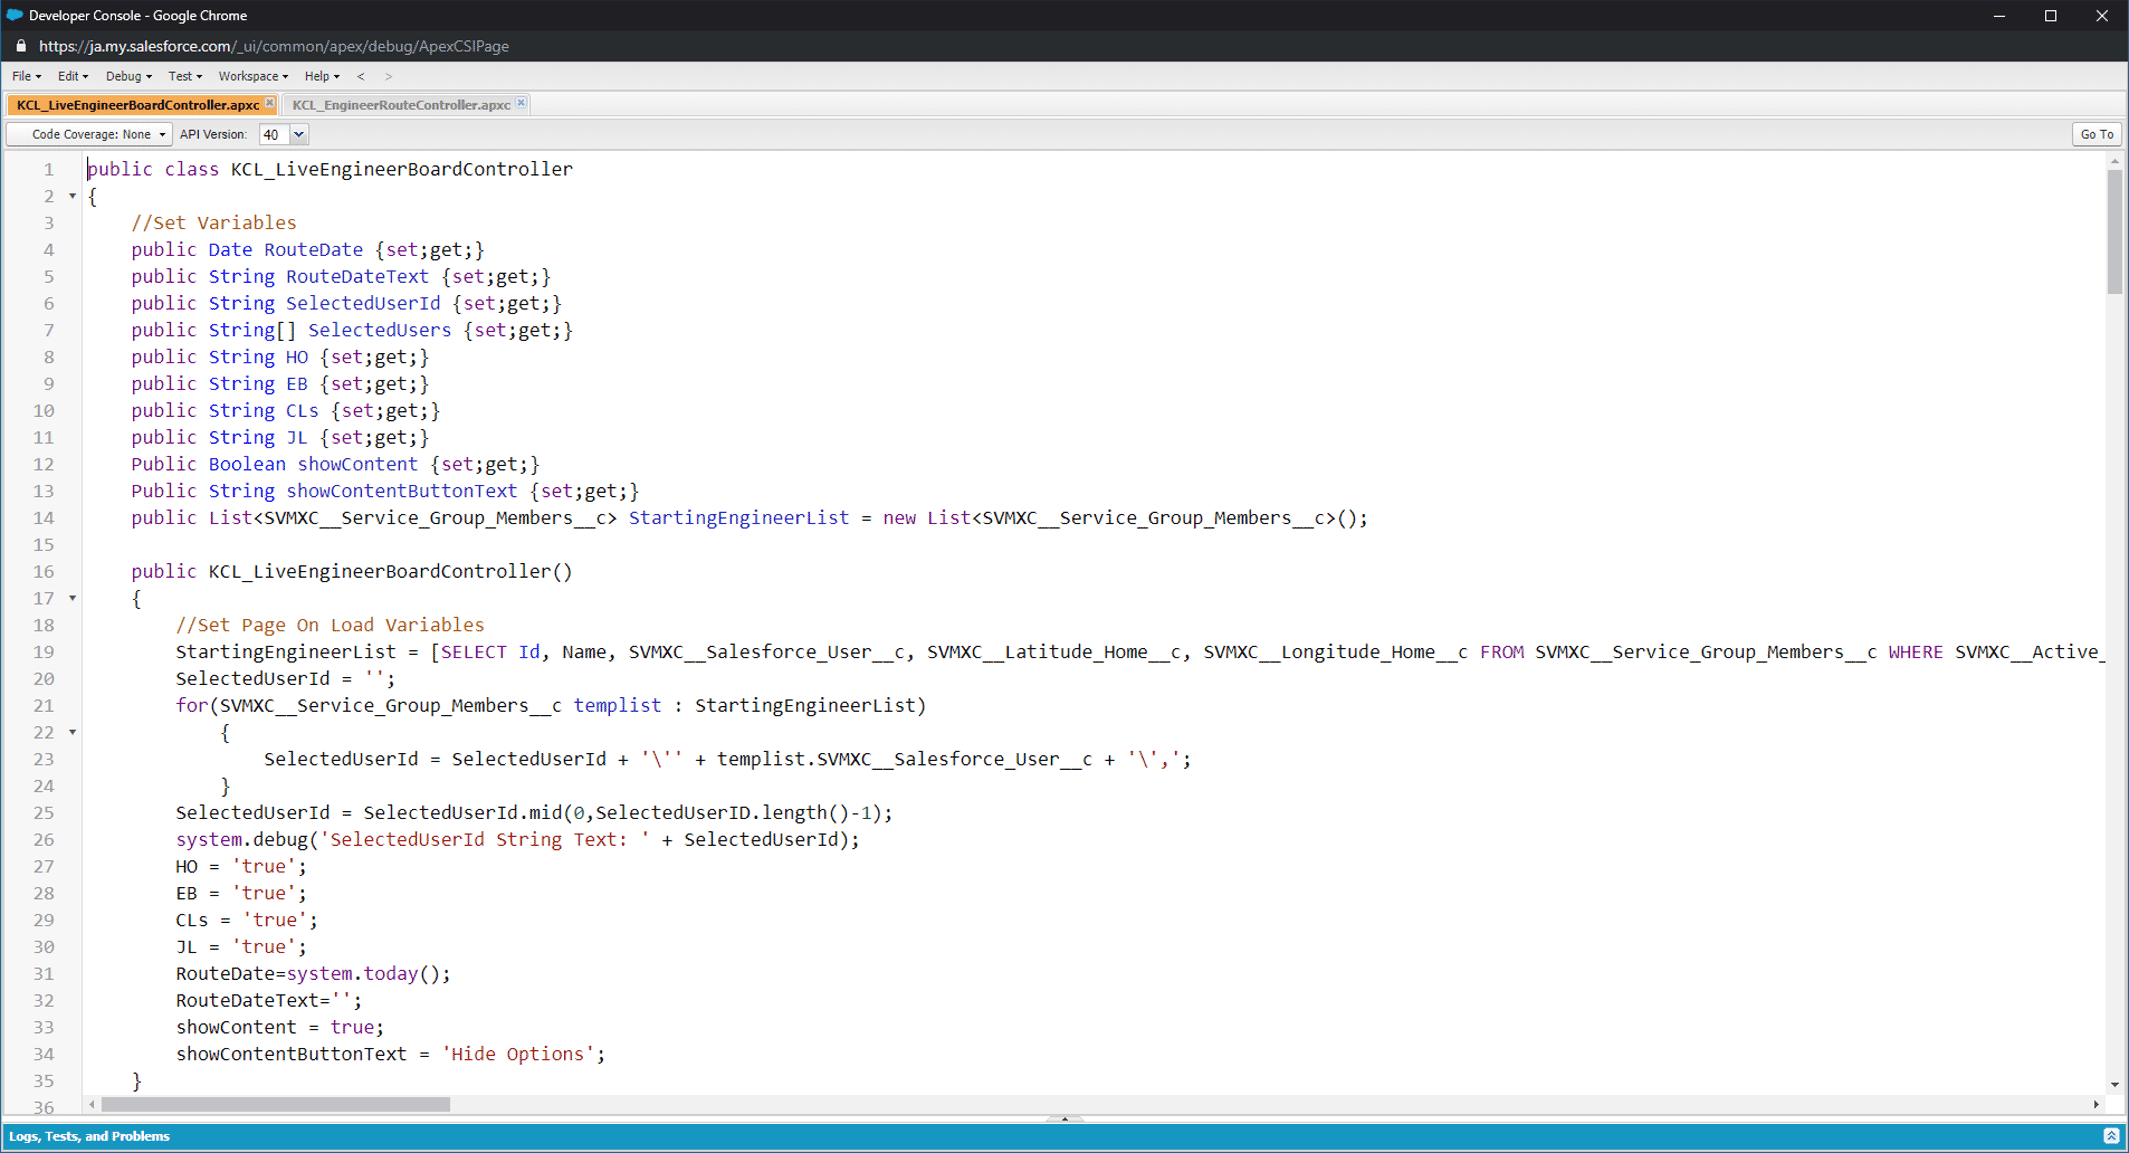Open the File menu
Screen dimensions: 2129x1153
(26, 76)
